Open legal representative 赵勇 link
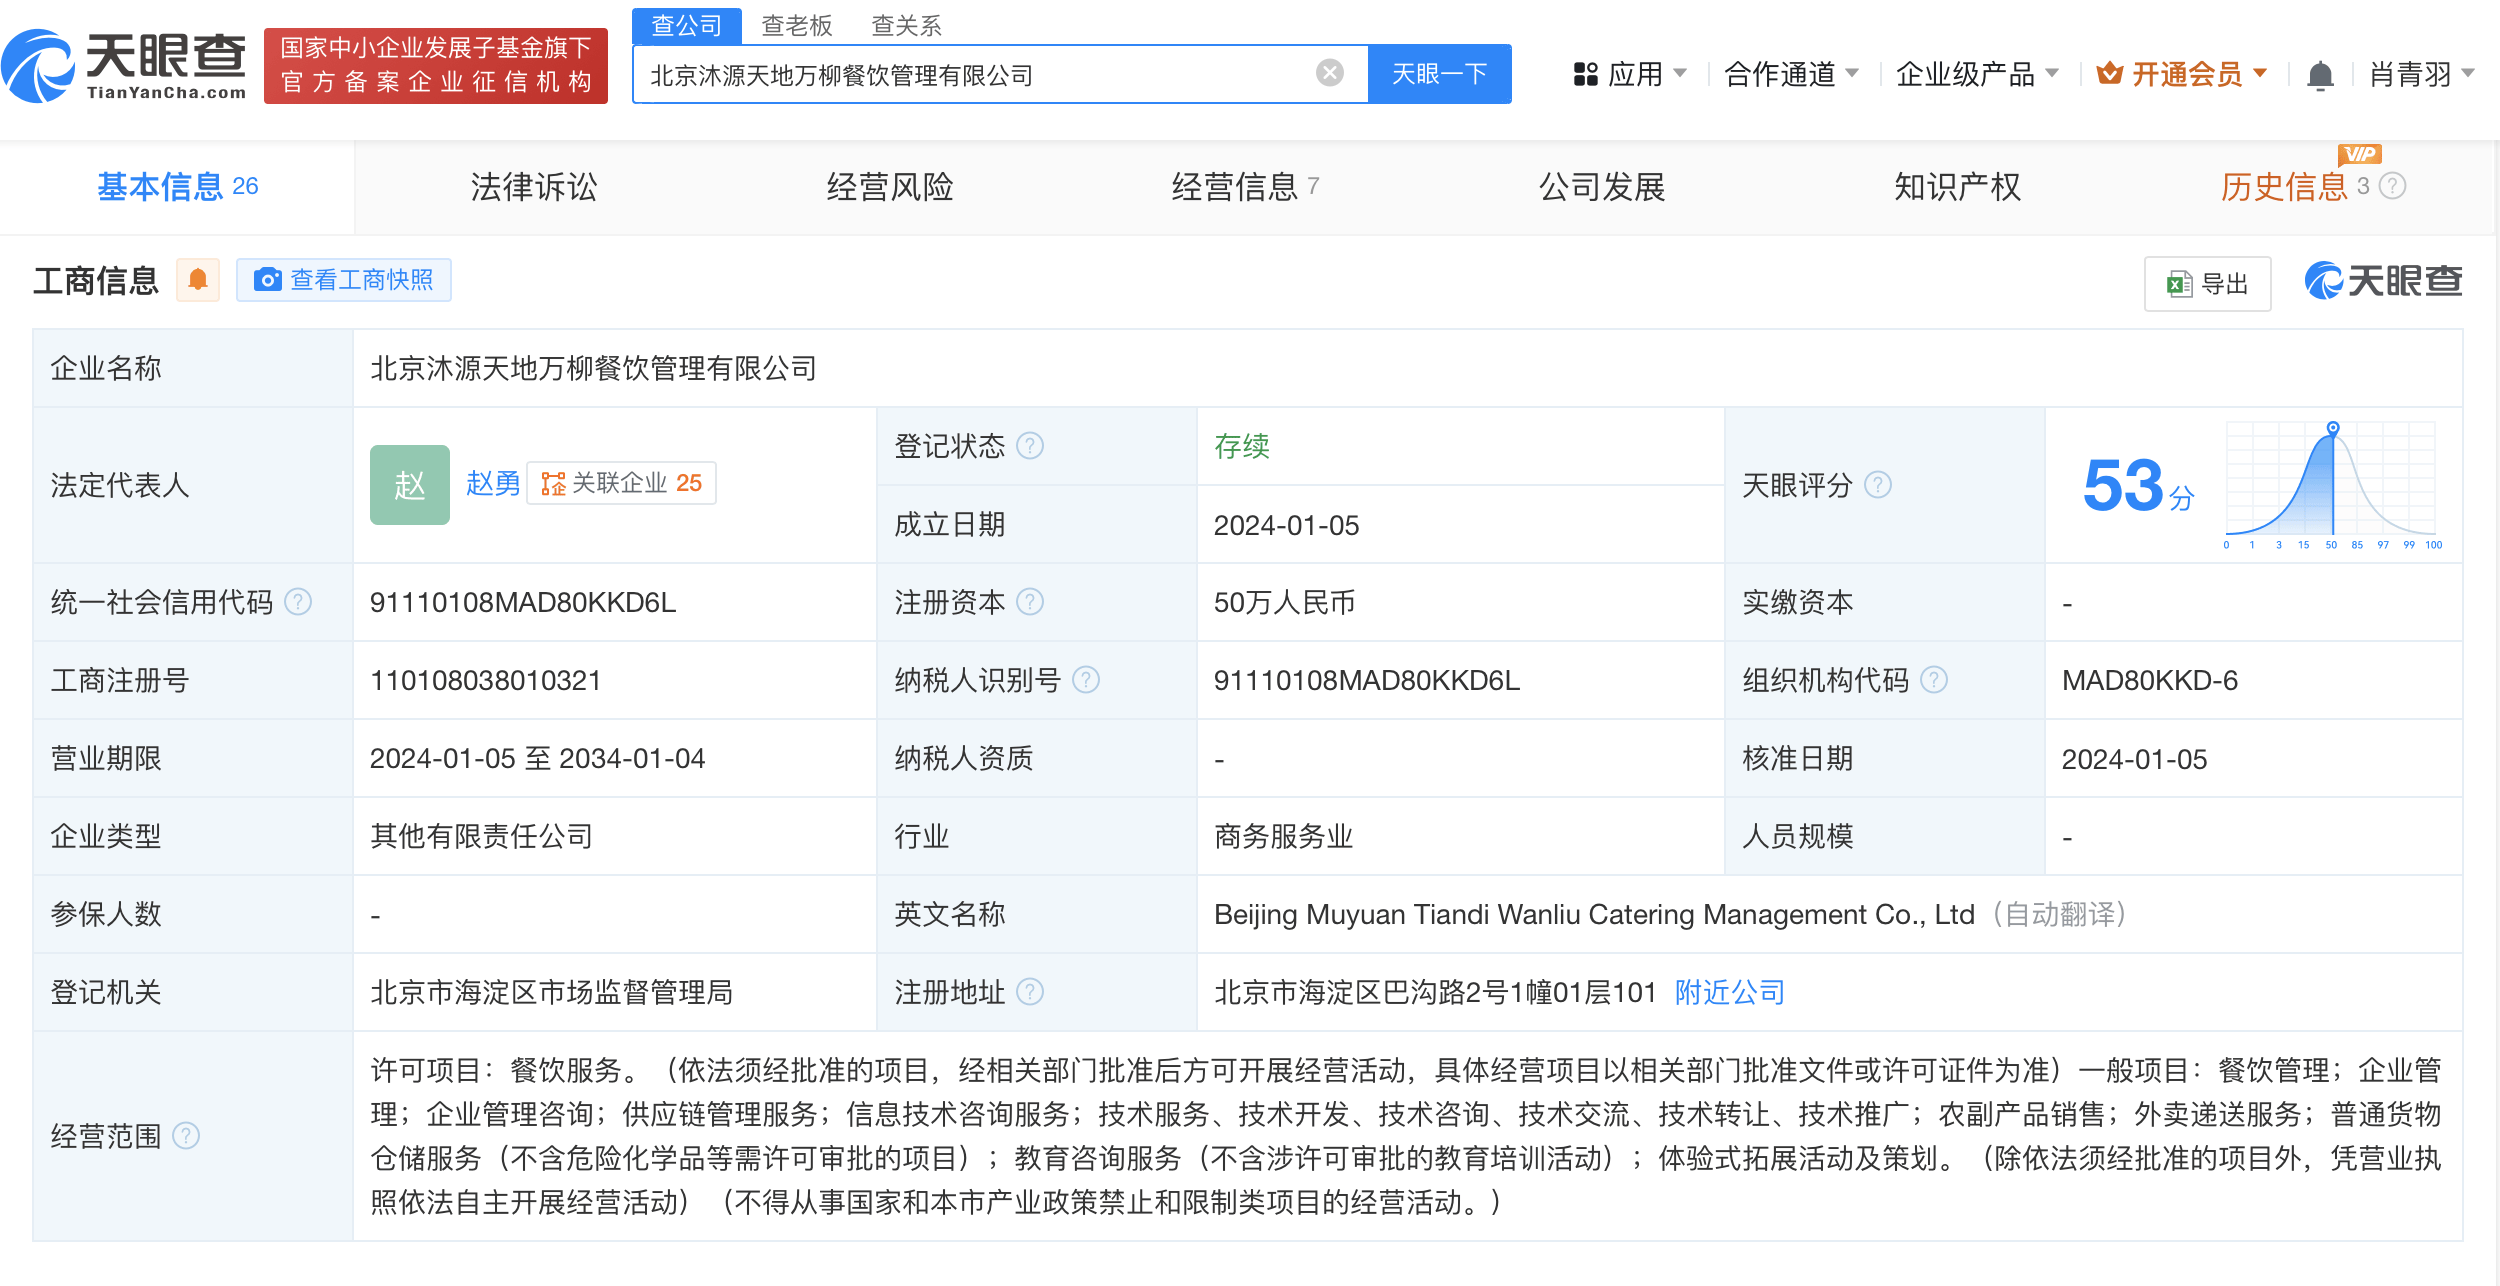 pyautogui.click(x=493, y=484)
